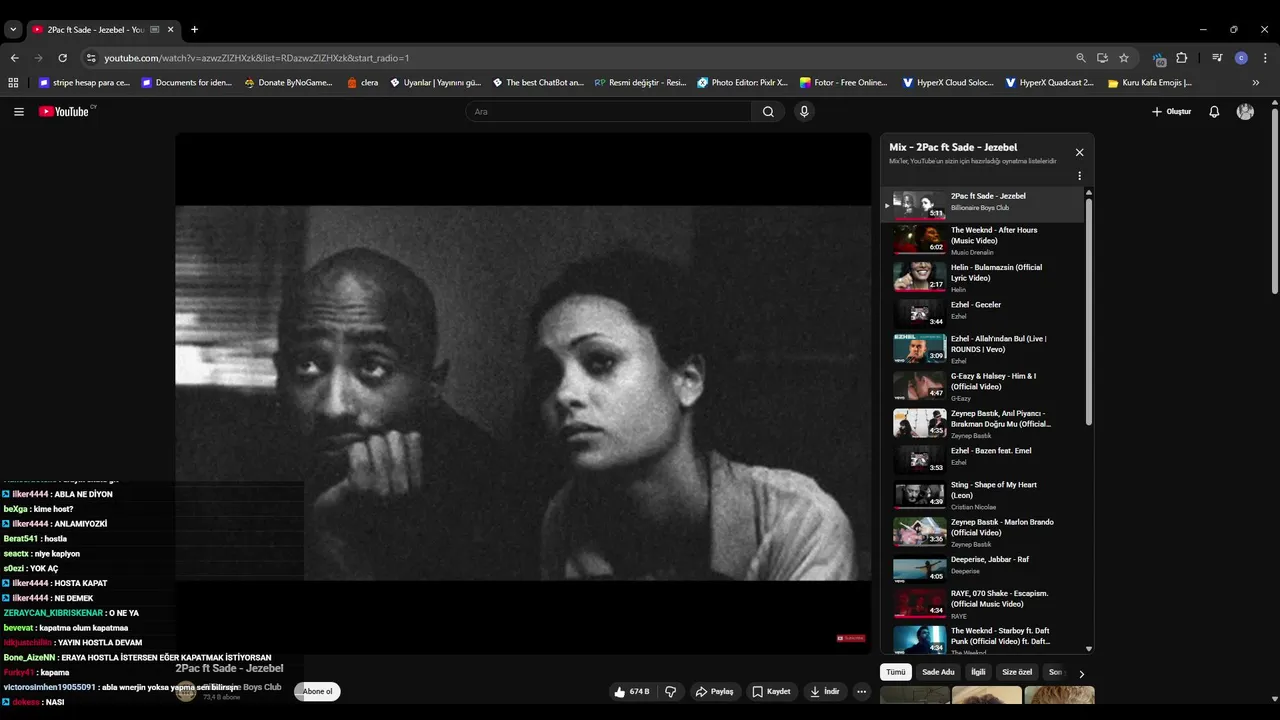Viewport: 1280px width, 720px height.
Task: Play G-Eazy & Halsey - Him & I
Action: pos(984,386)
